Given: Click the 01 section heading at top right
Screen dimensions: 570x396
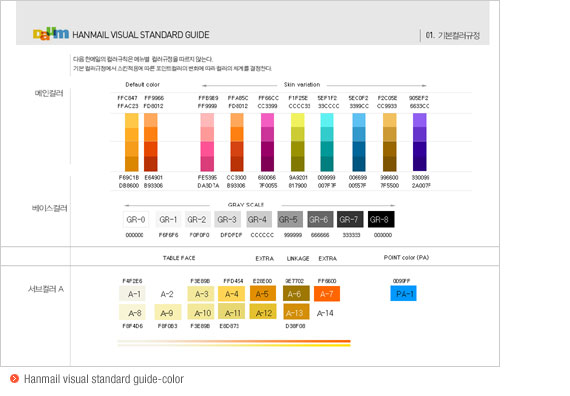Looking at the screenshot, I should point(453,35).
